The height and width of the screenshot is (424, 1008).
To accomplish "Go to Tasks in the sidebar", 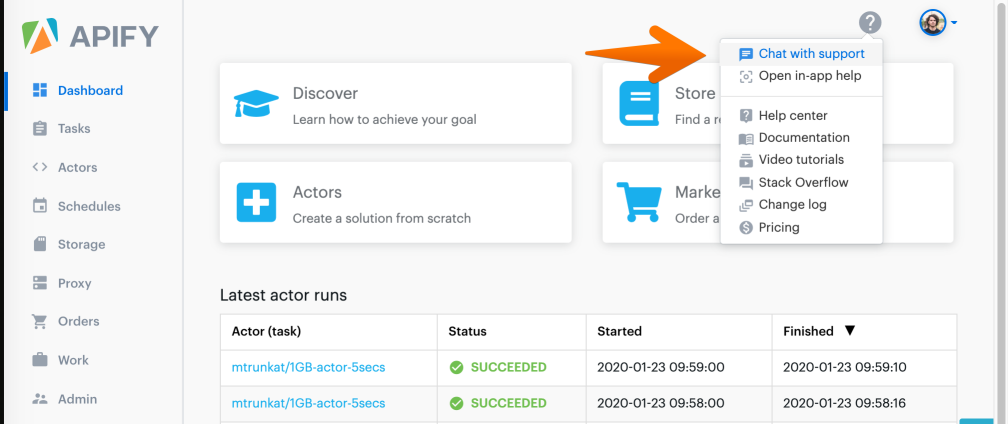I will pyautogui.click(x=74, y=128).
